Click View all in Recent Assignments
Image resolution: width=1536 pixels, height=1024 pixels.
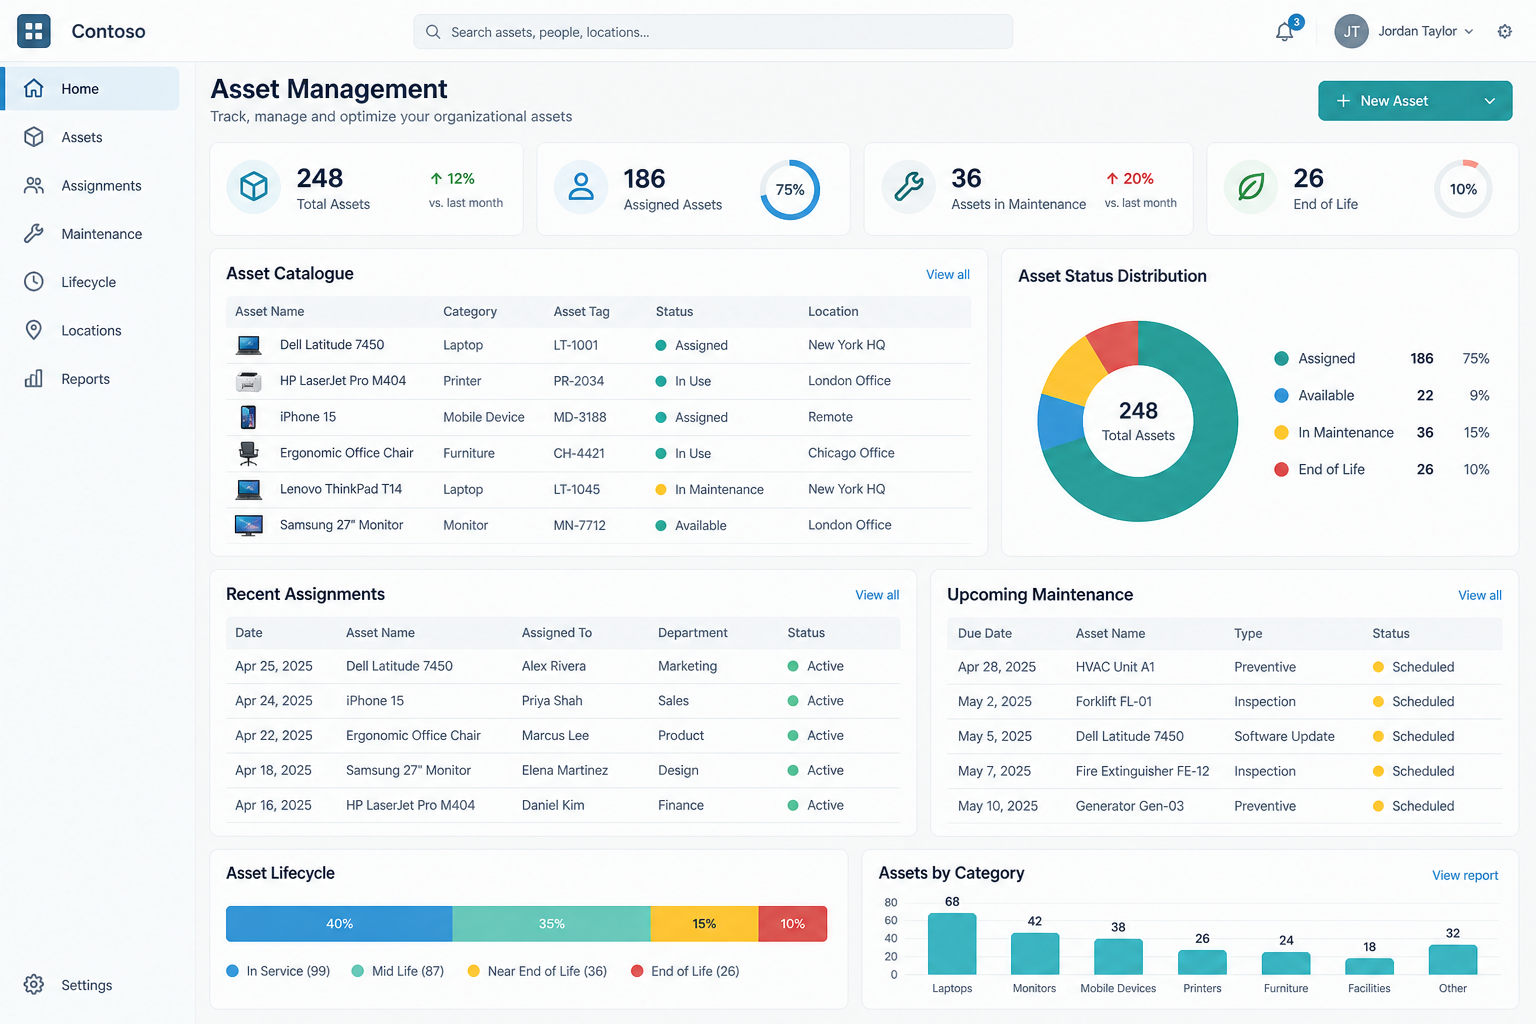tap(877, 595)
